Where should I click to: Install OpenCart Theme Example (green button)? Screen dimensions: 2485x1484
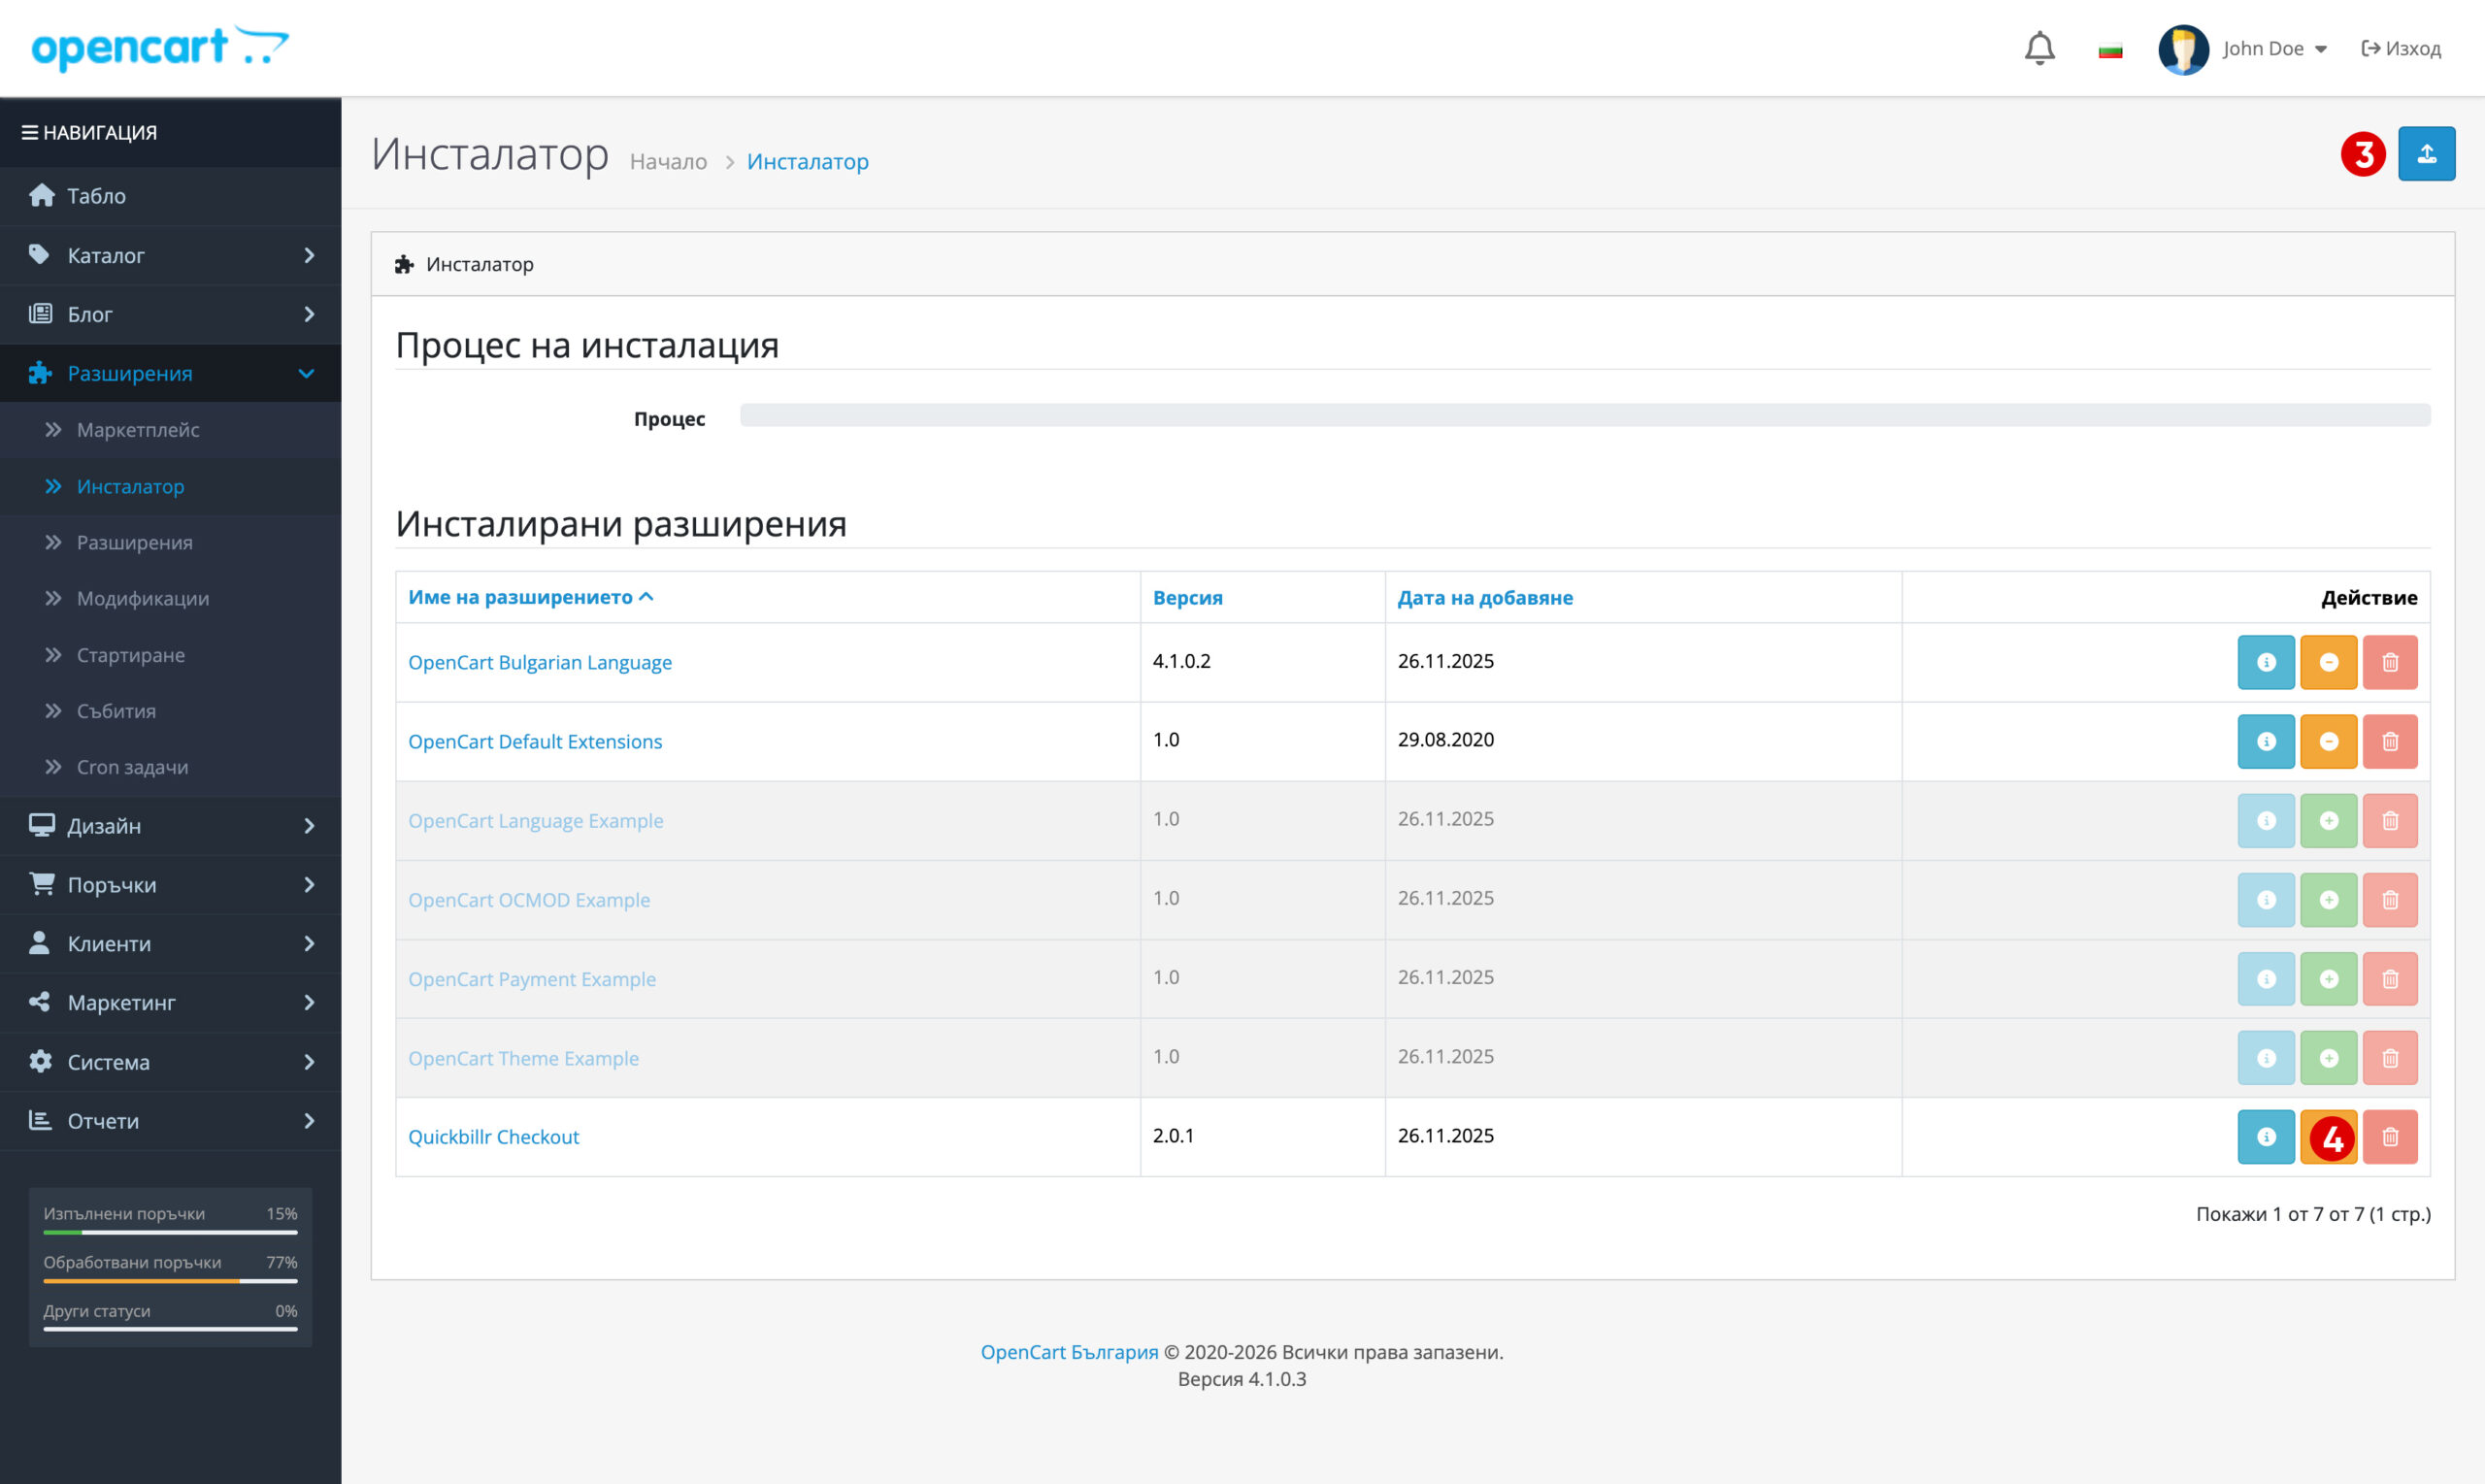tap(2328, 1058)
